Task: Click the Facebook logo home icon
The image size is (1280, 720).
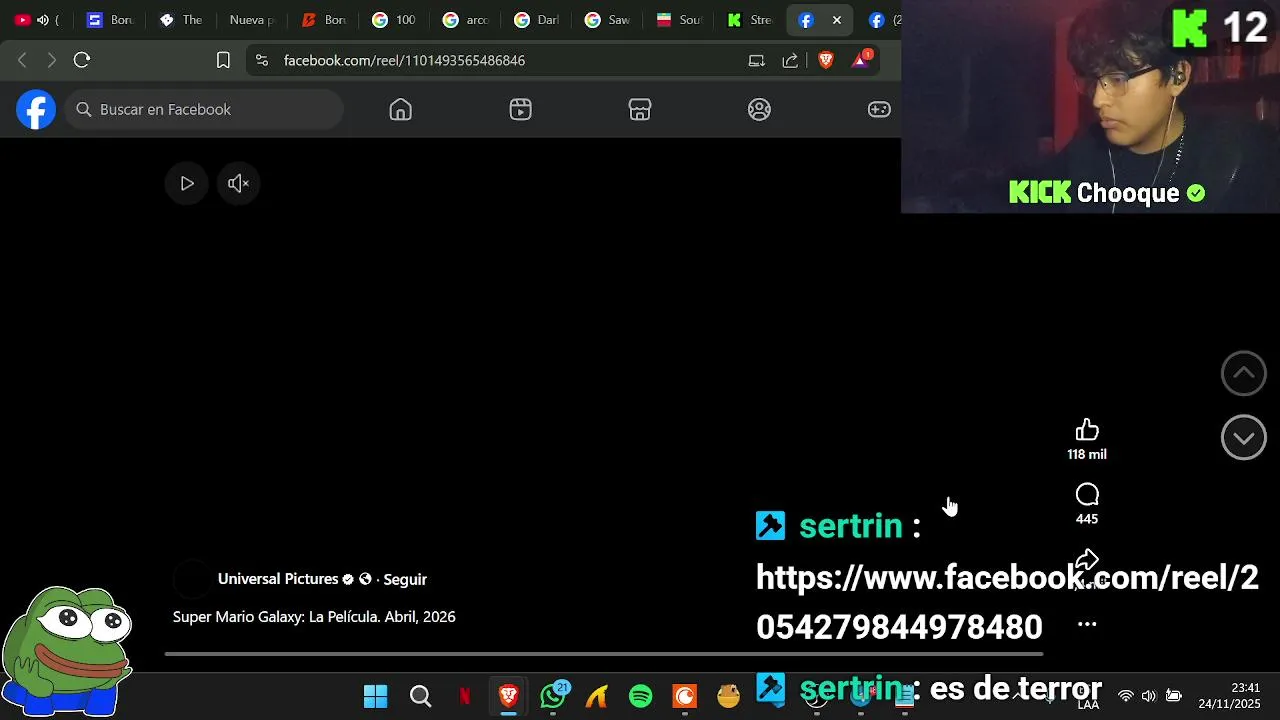Action: (x=36, y=110)
